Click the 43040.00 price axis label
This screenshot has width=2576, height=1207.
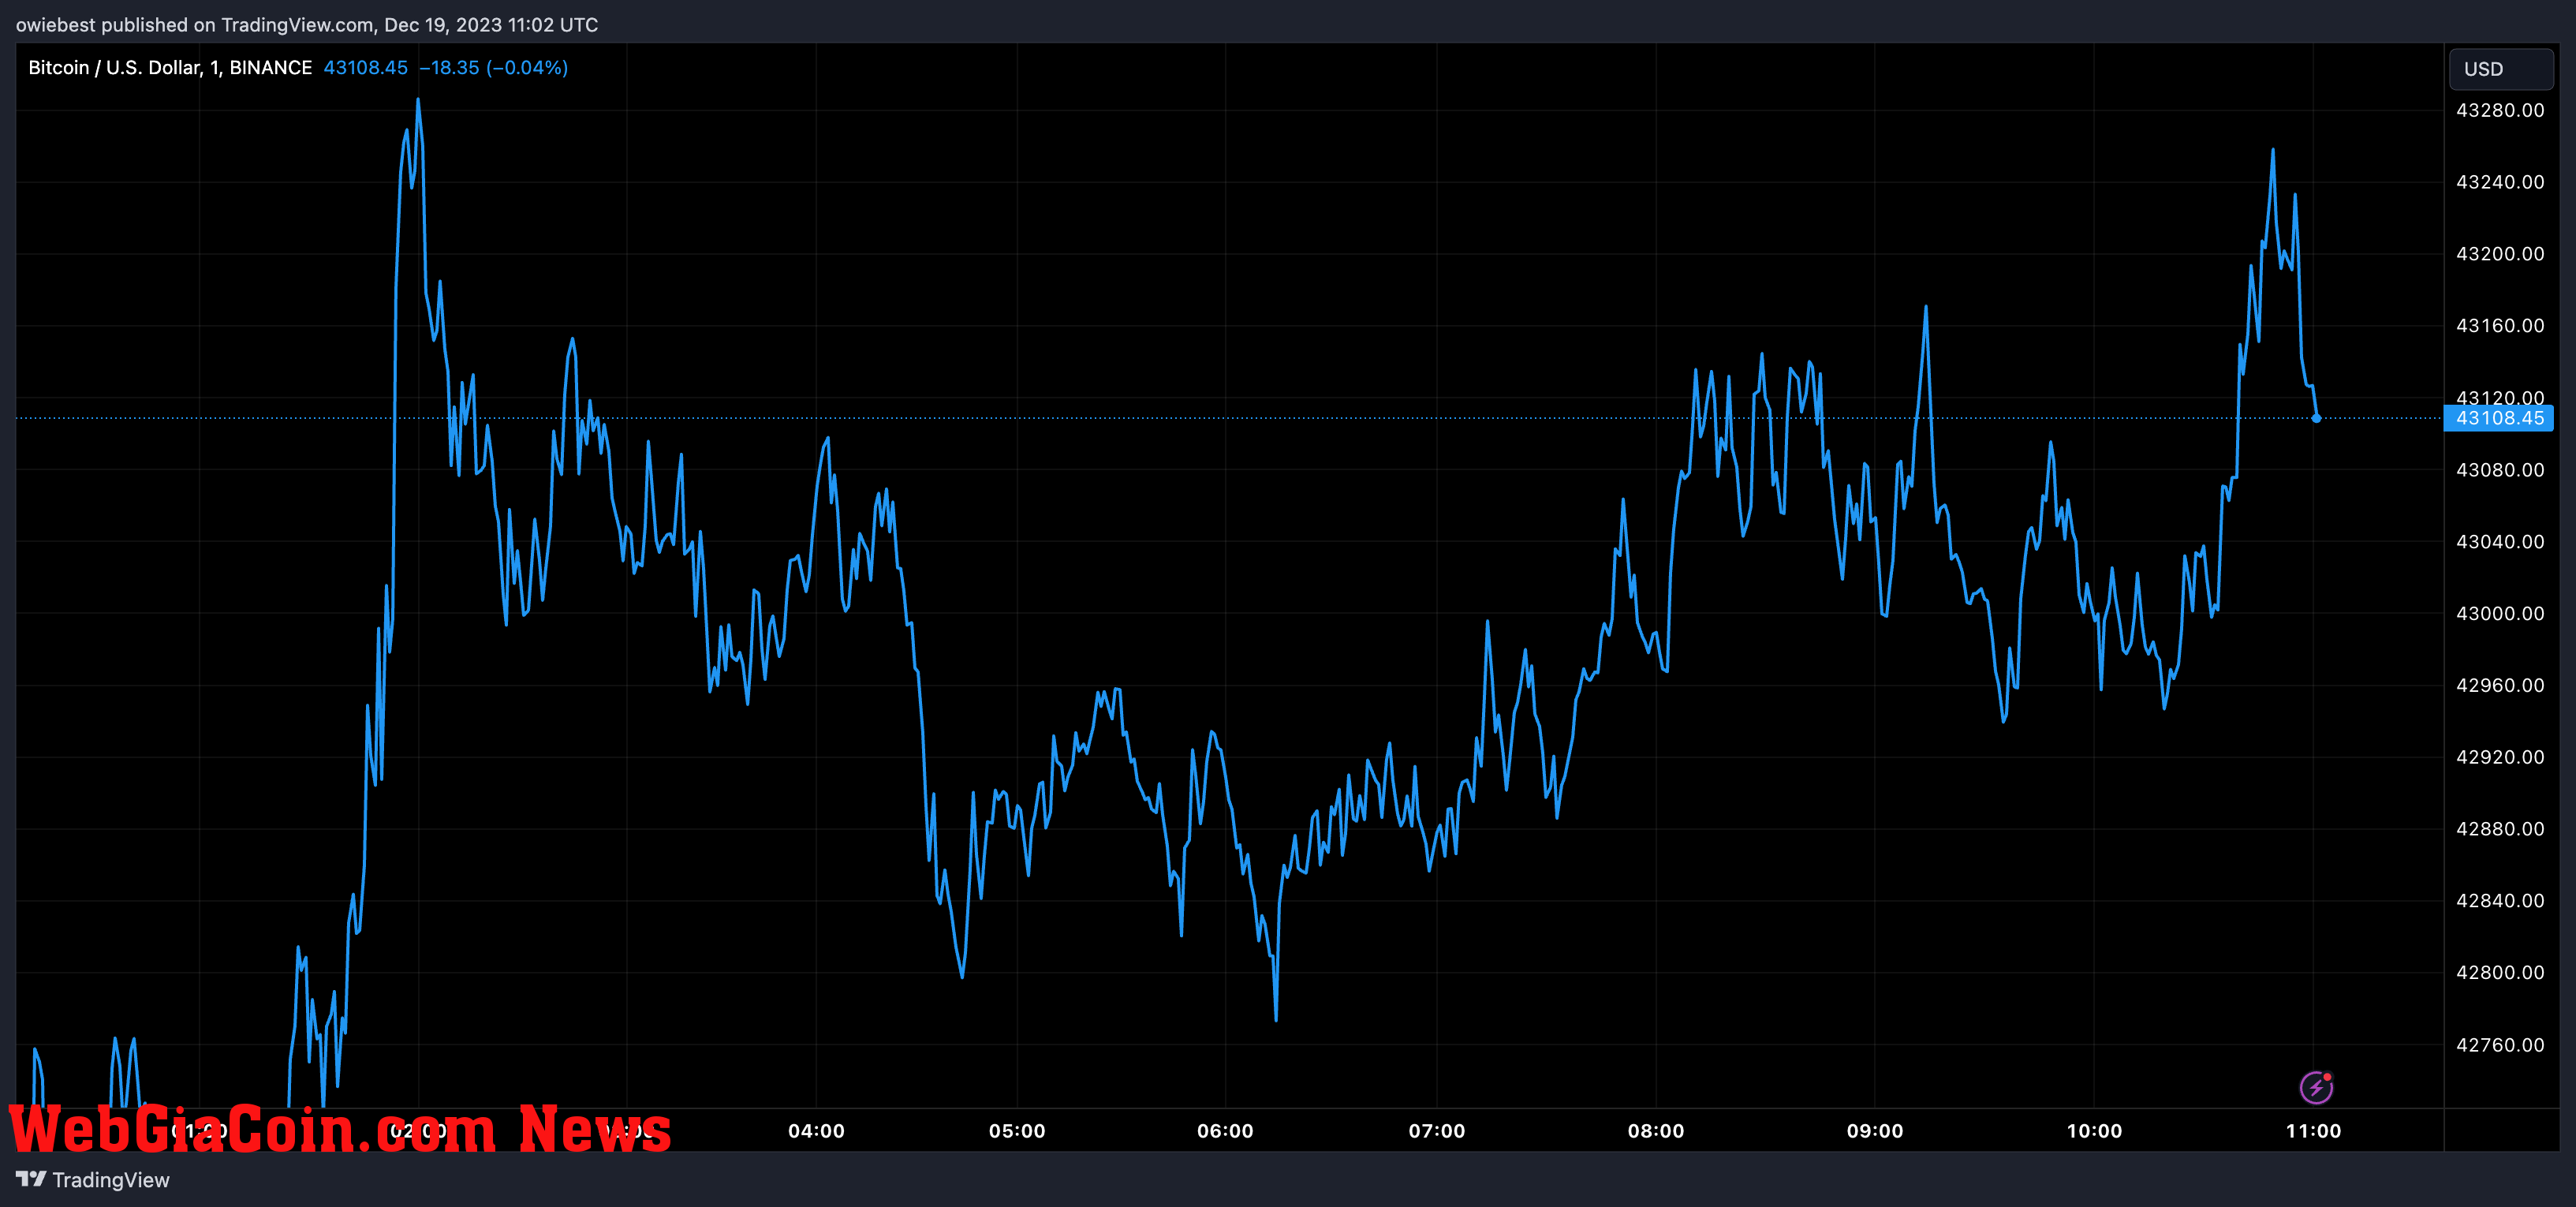(x=2500, y=542)
